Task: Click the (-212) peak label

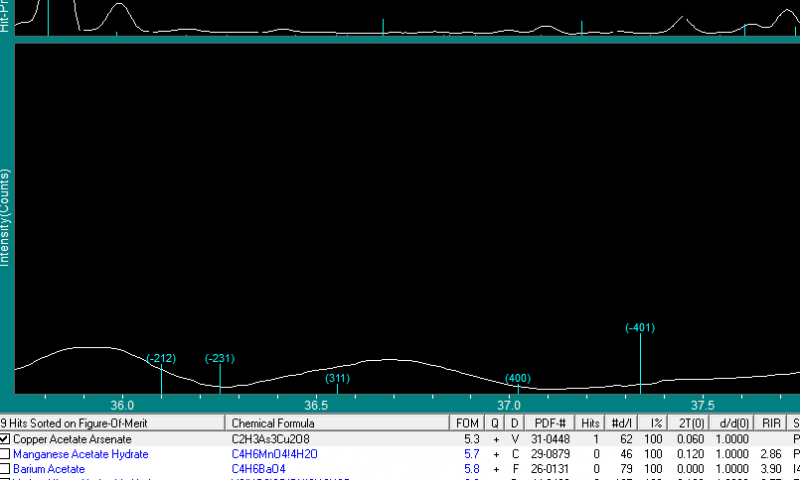Action: (x=161, y=358)
